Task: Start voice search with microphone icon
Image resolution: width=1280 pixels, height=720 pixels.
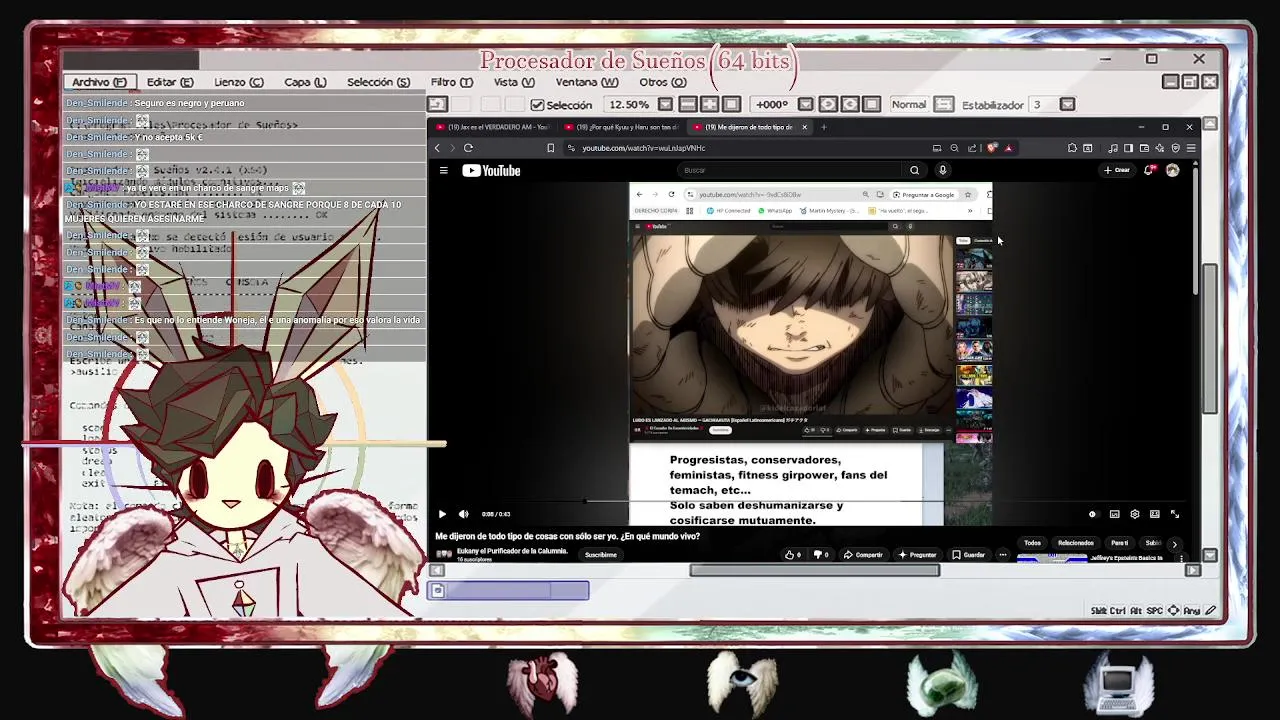Action: (942, 170)
